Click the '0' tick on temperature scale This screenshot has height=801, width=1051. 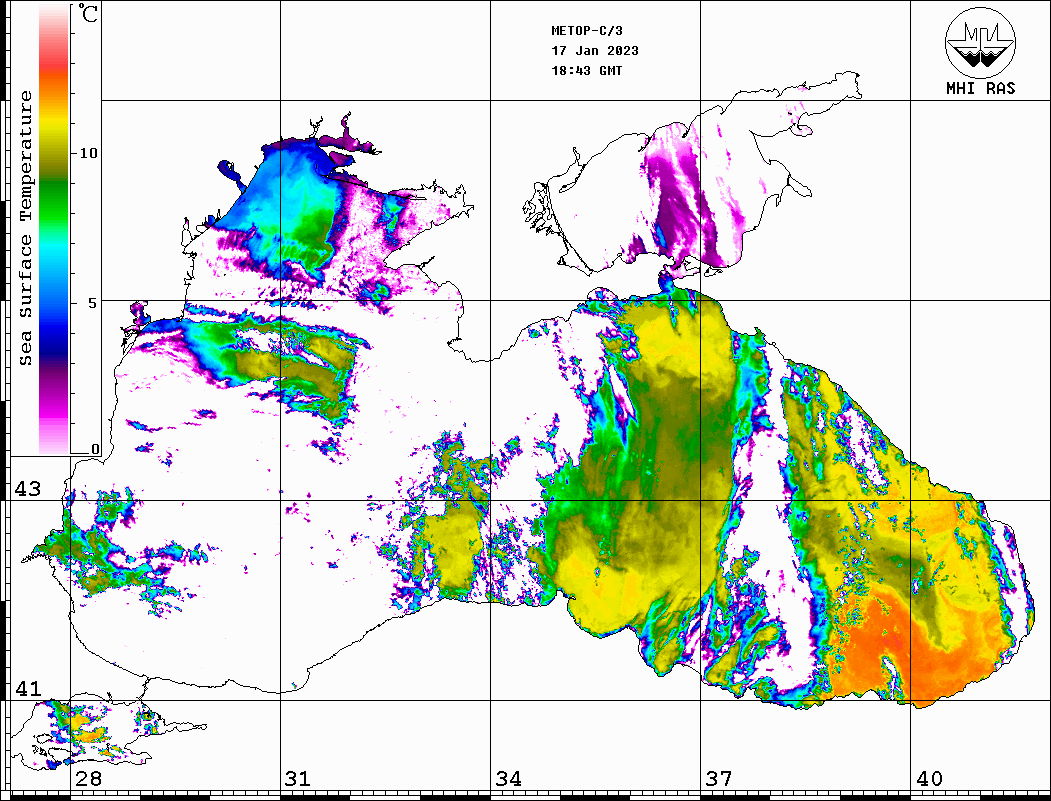pyautogui.click(x=95, y=449)
